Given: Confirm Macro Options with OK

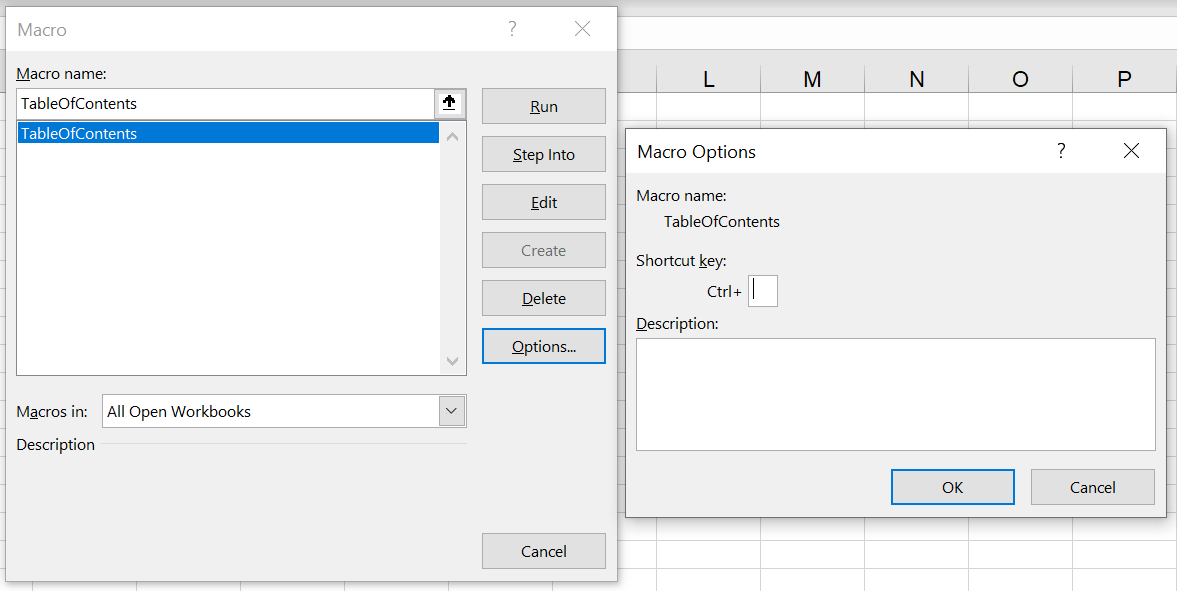Looking at the screenshot, I should [x=952, y=487].
